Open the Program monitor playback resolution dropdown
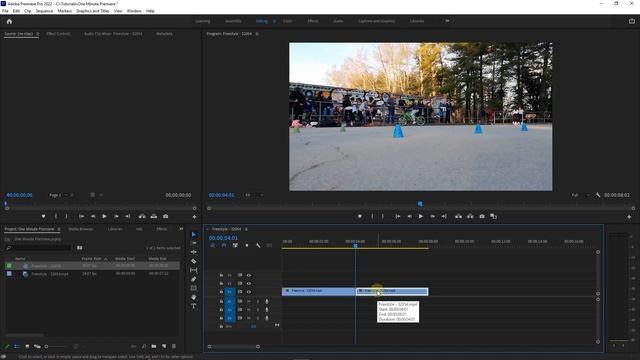Screen dimensions: 640x360 click(580, 195)
